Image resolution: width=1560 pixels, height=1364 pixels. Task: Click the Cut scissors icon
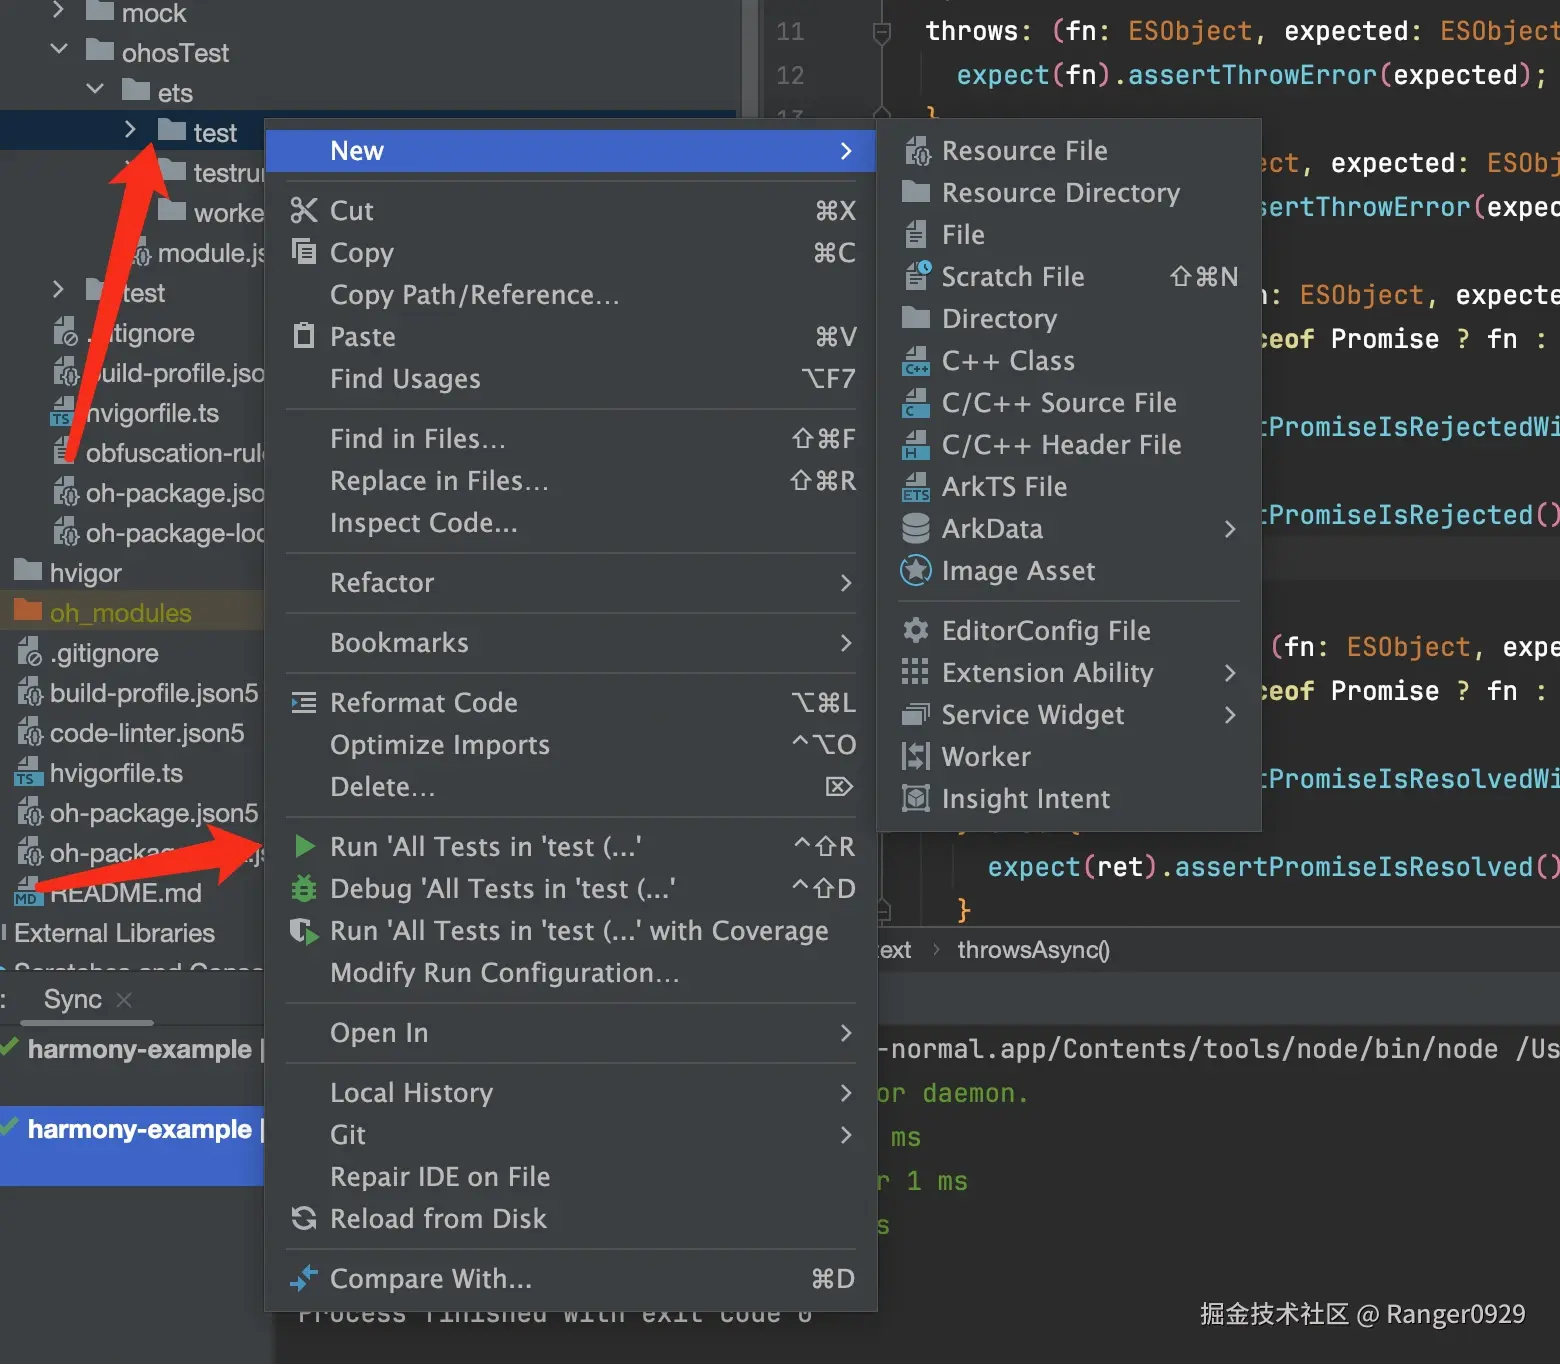(x=304, y=210)
